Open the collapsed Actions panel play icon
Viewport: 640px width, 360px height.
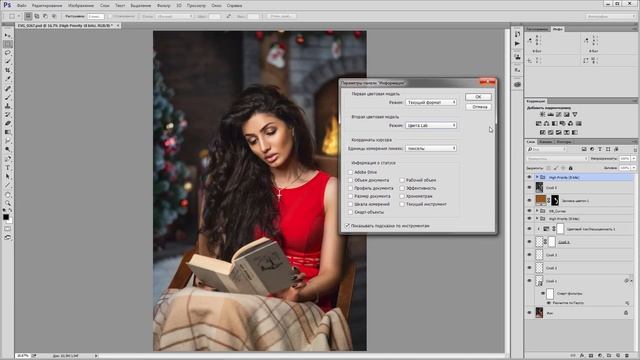coord(517,43)
